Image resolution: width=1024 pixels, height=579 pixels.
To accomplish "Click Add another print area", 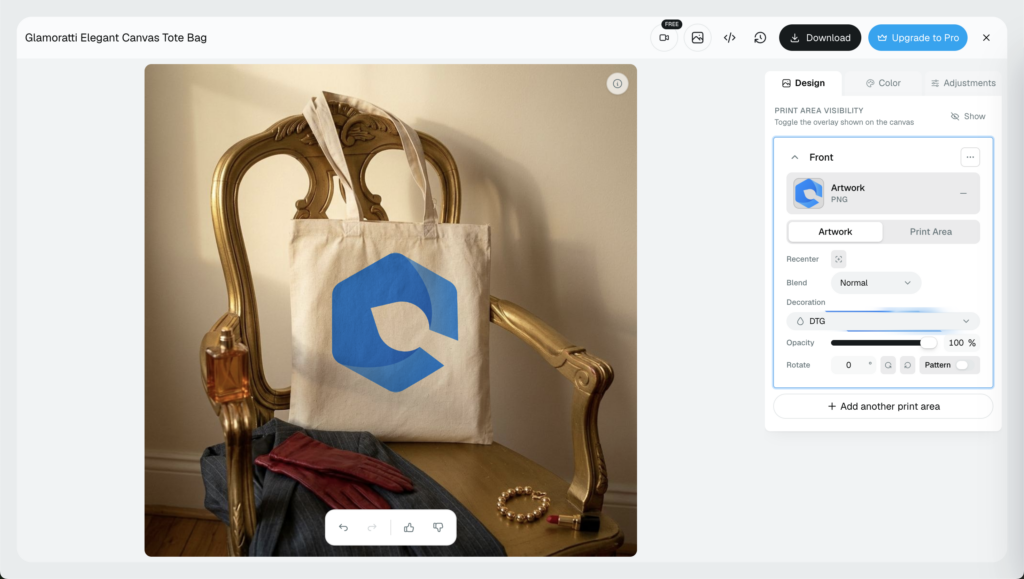I will [x=883, y=406].
